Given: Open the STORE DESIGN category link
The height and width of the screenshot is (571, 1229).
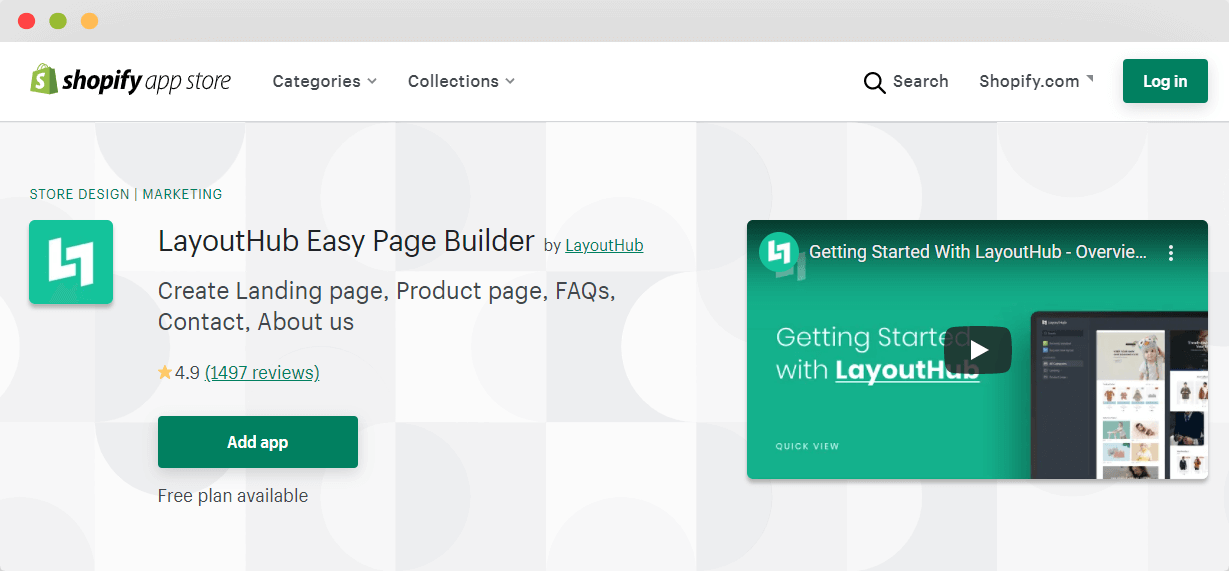Looking at the screenshot, I should pyautogui.click(x=79, y=194).
